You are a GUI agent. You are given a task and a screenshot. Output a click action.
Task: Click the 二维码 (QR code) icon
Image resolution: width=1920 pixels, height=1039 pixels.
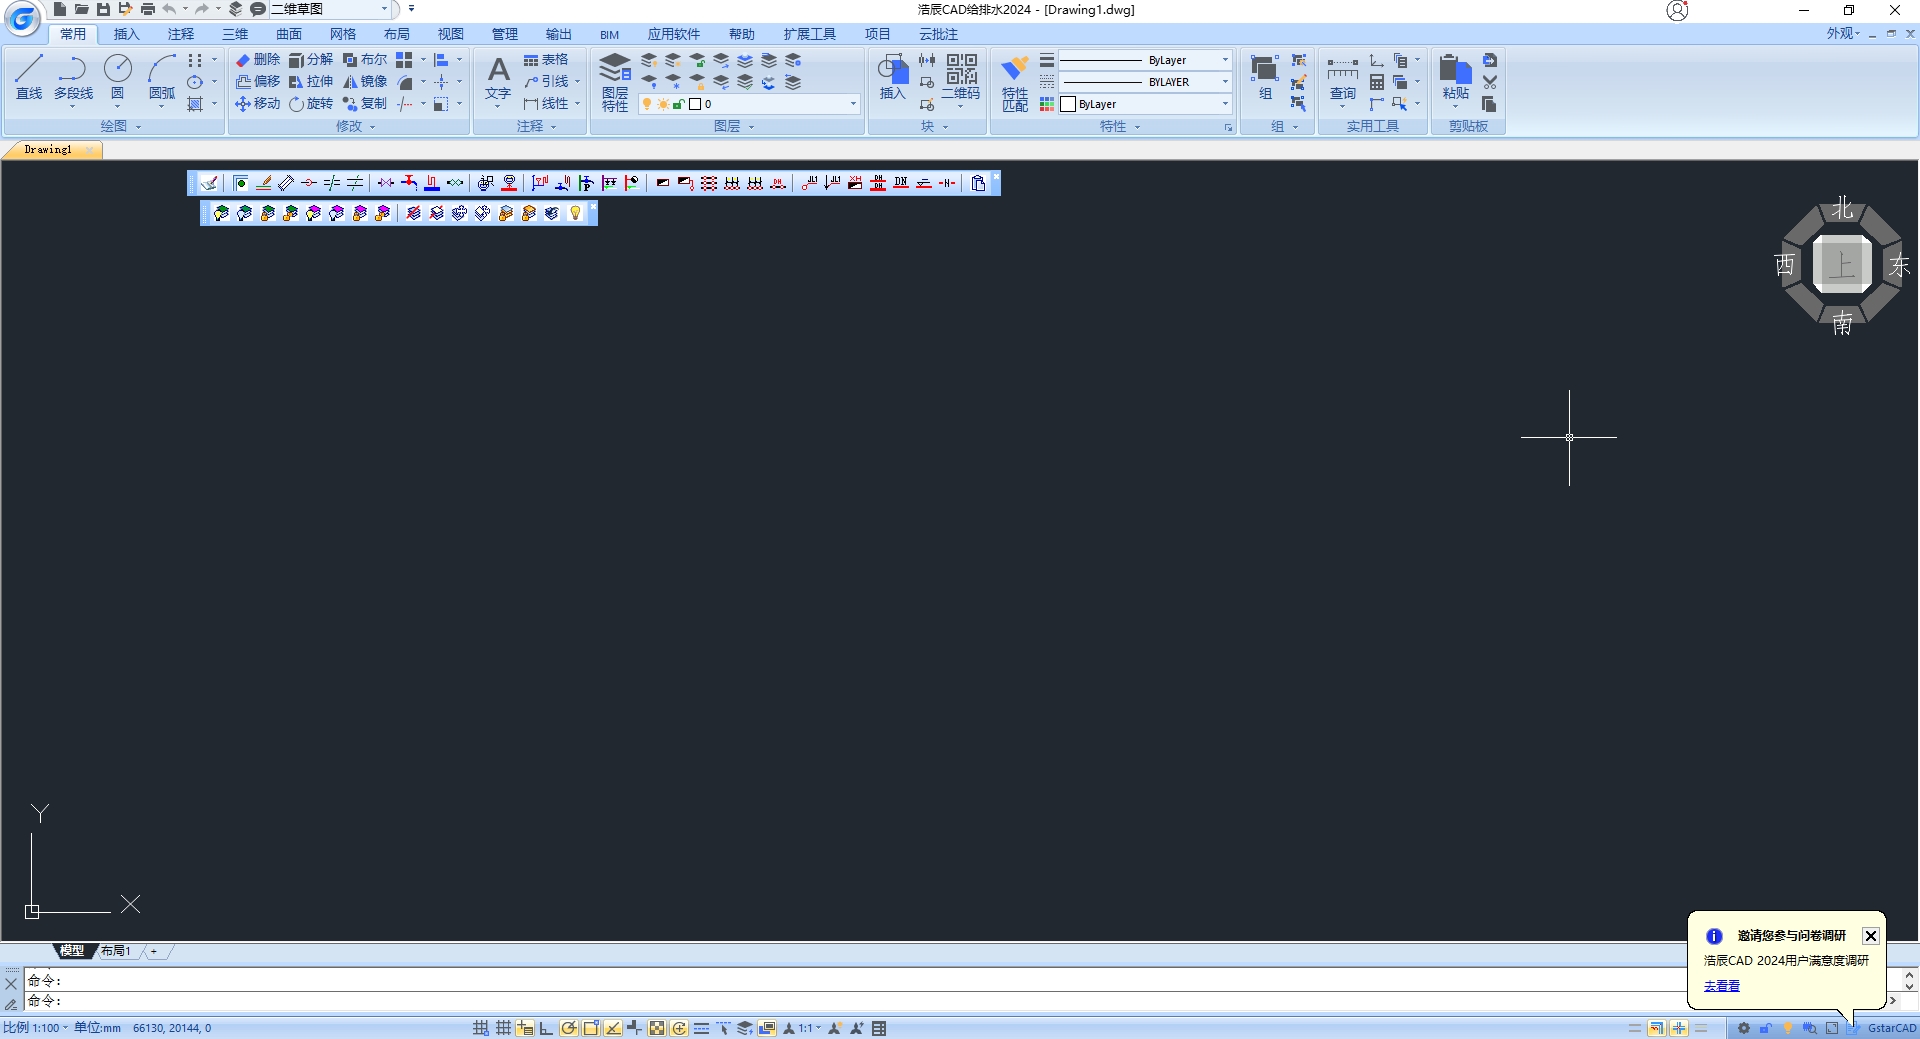pos(961,77)
